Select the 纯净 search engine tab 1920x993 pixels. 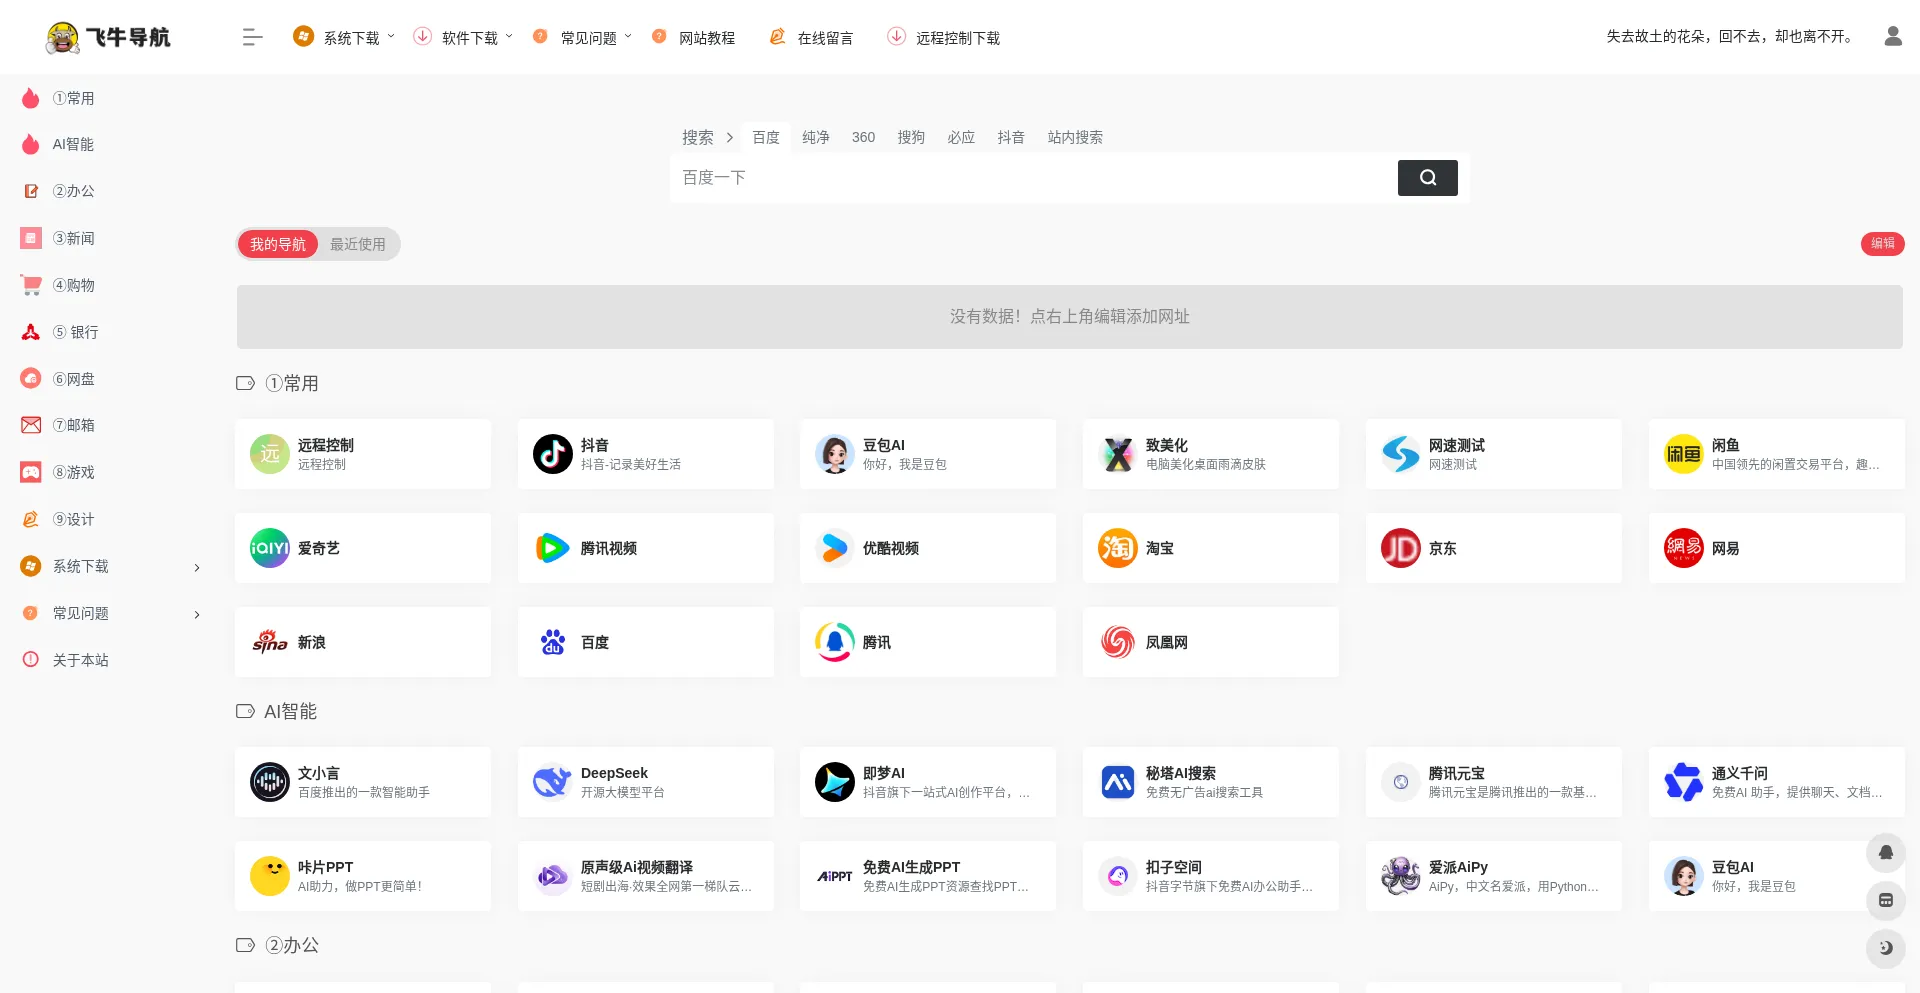tap(816, 138)
